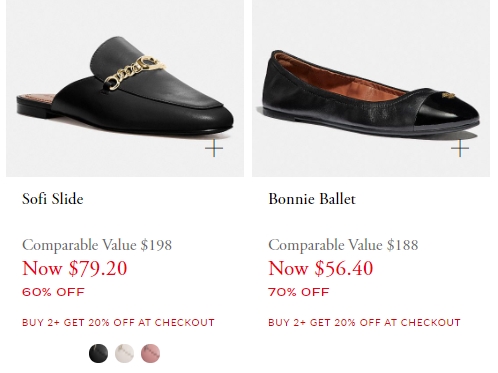Click Sofi Slide's Buy 2+ checkout promo
498x373 pixels.
click(x=118, y=323)
